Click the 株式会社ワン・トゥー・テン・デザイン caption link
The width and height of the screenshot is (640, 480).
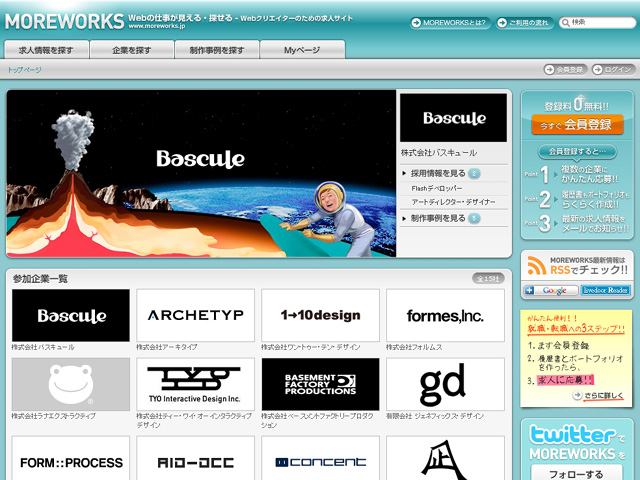tap(311, 347)
